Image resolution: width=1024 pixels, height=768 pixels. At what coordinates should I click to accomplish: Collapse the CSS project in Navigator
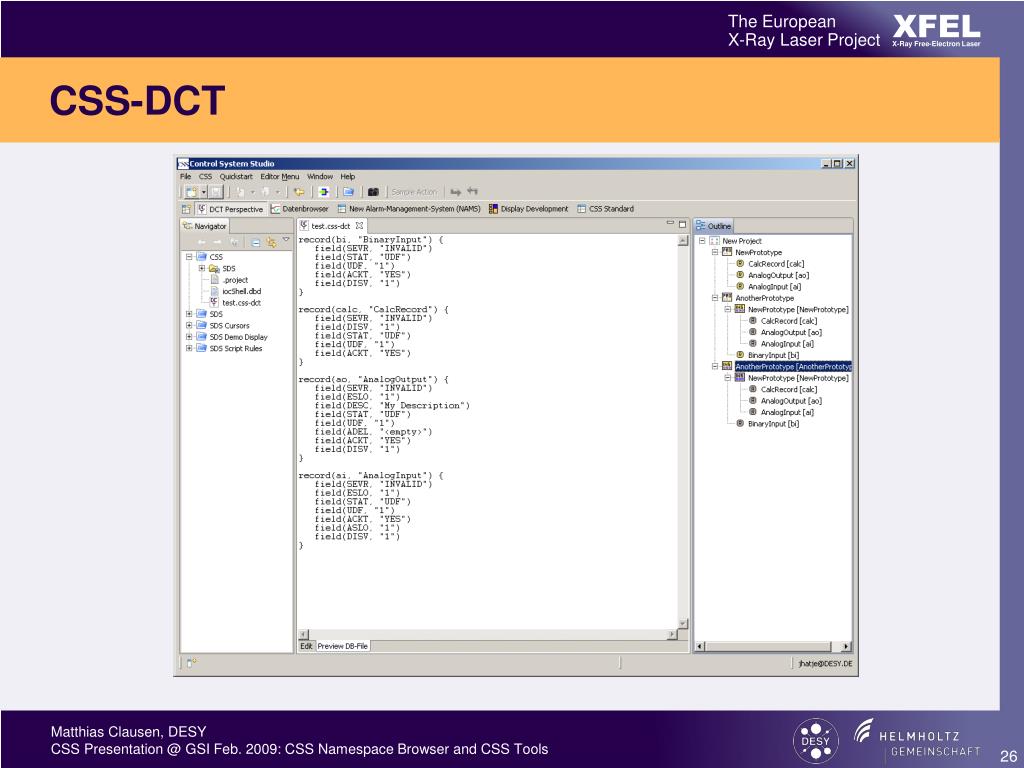(x=189, y=257)
